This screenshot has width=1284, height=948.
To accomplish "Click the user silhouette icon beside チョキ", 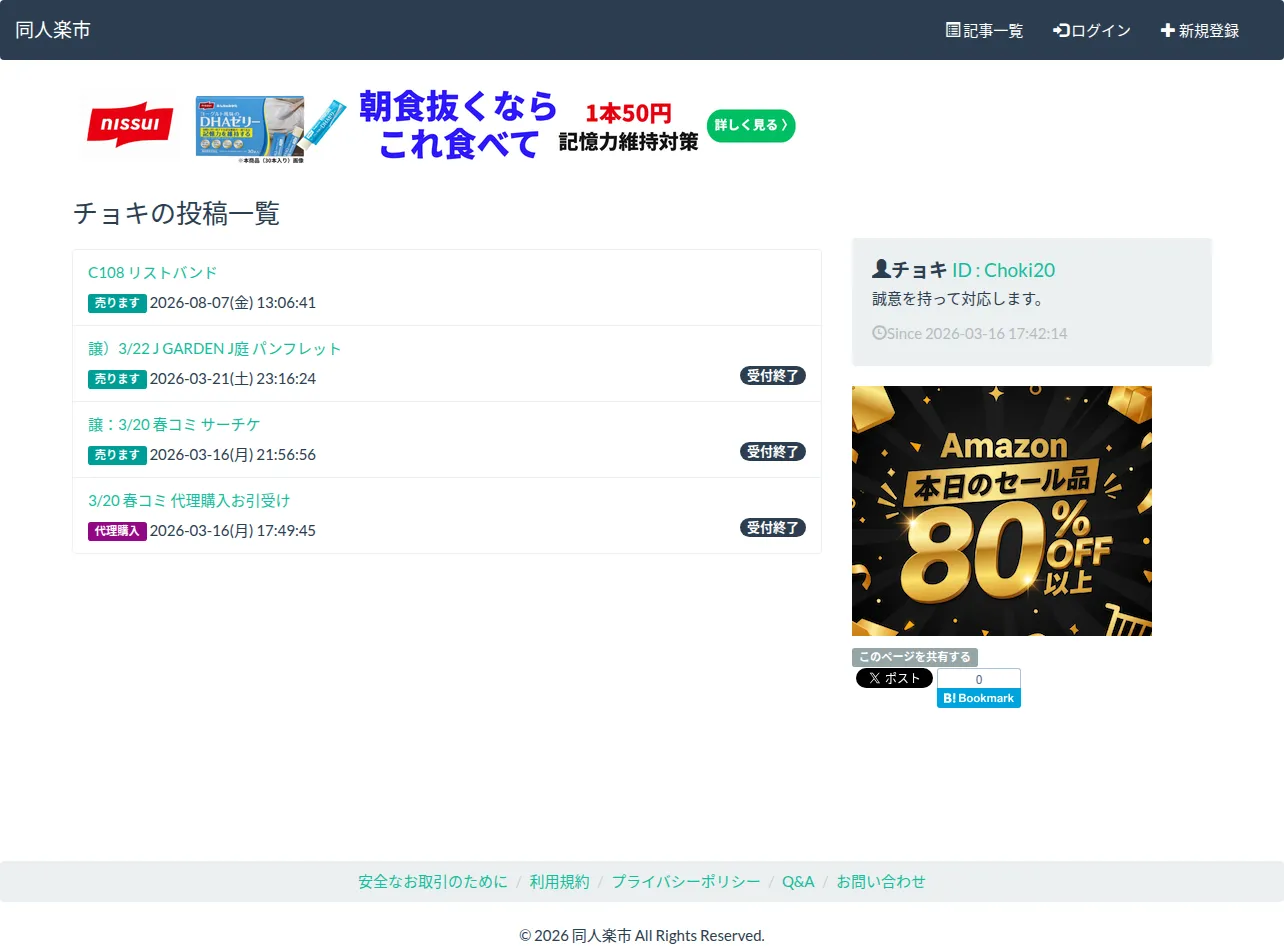I will coord(881,269).
